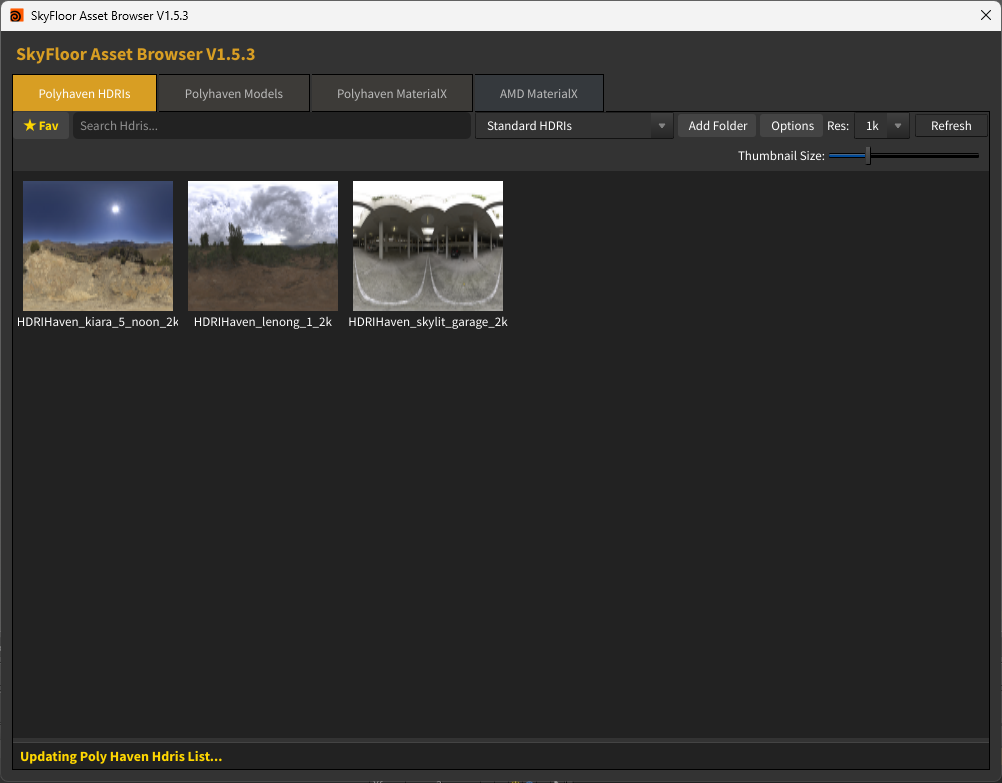Select the kiara_5_noon HDRI thumbnail
1002x783 pixels.
98,245
